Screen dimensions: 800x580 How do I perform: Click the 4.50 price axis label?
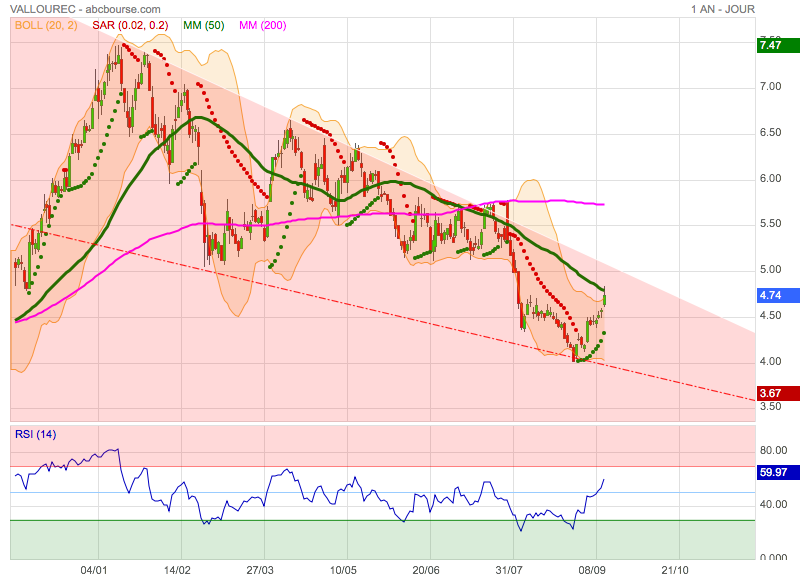[x=770, y=315]
